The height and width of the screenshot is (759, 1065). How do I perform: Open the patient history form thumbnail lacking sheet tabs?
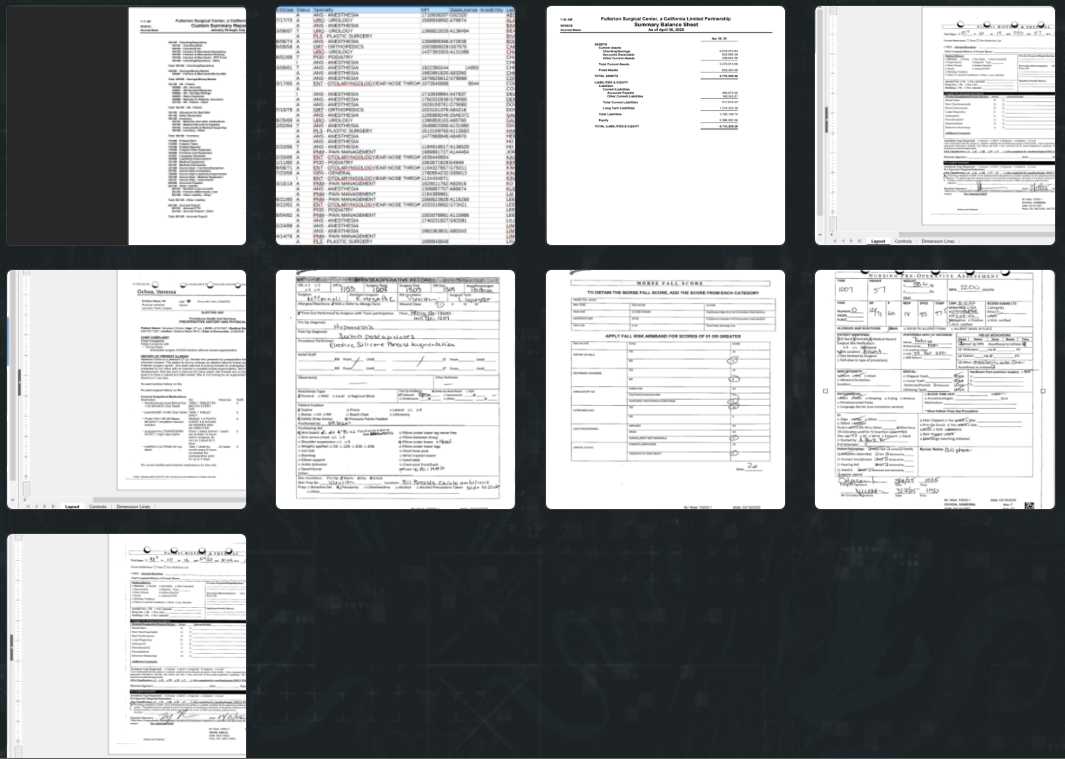coord(127,645)
